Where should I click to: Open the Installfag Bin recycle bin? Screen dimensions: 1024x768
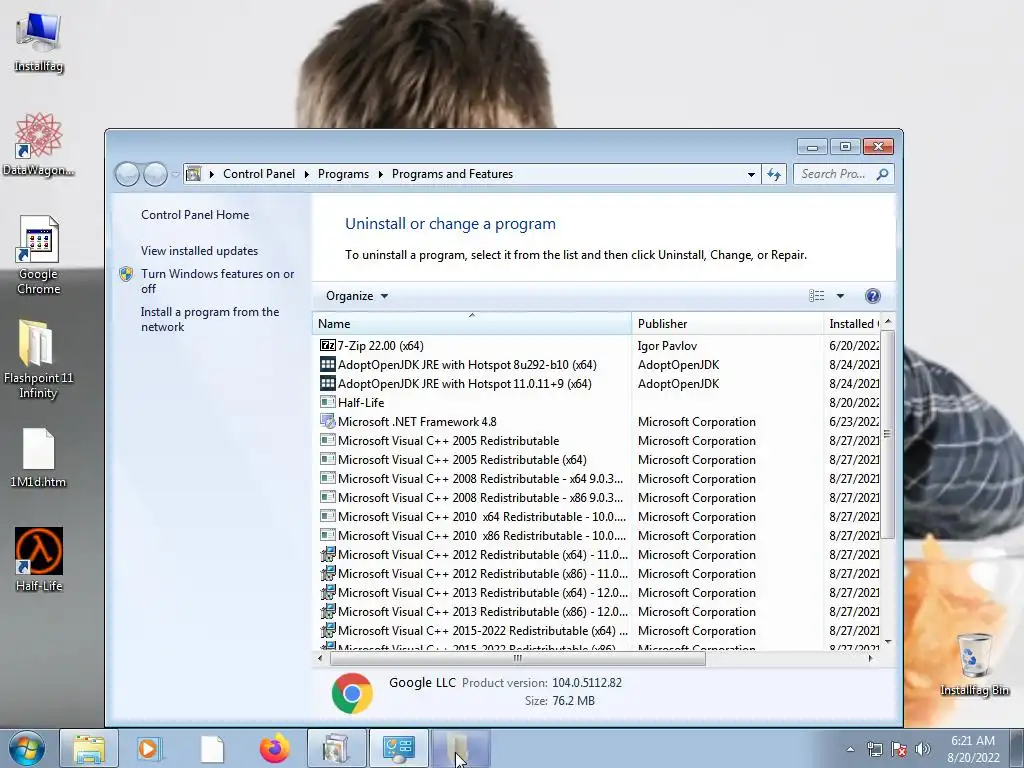[974, 664]
